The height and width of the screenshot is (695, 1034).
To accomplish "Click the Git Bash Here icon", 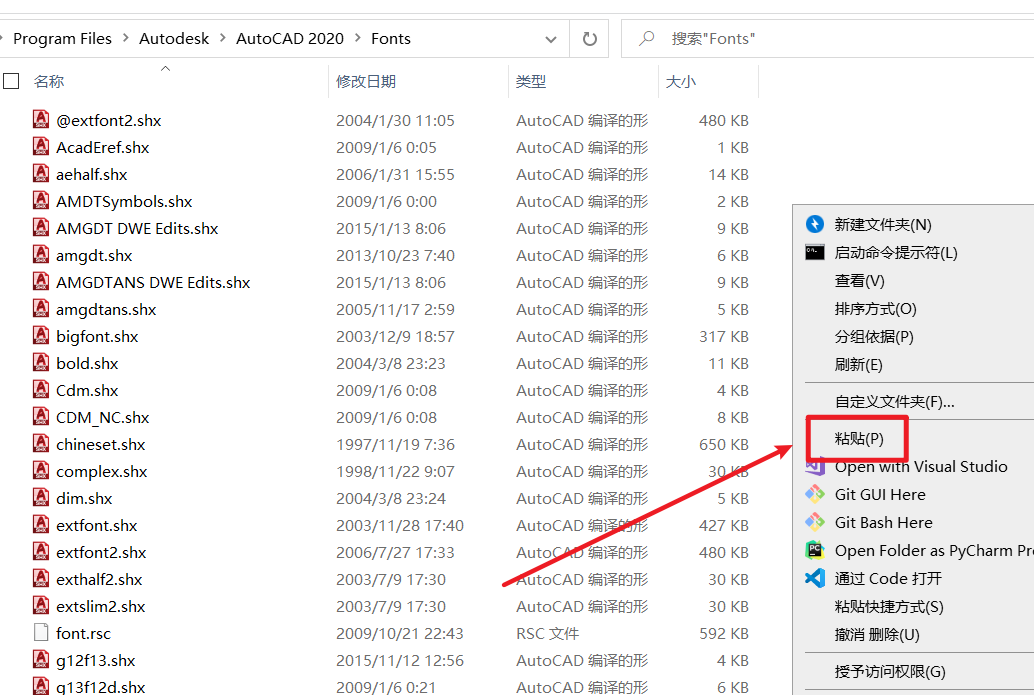I will pyautogui.click(x=815, y=522).
